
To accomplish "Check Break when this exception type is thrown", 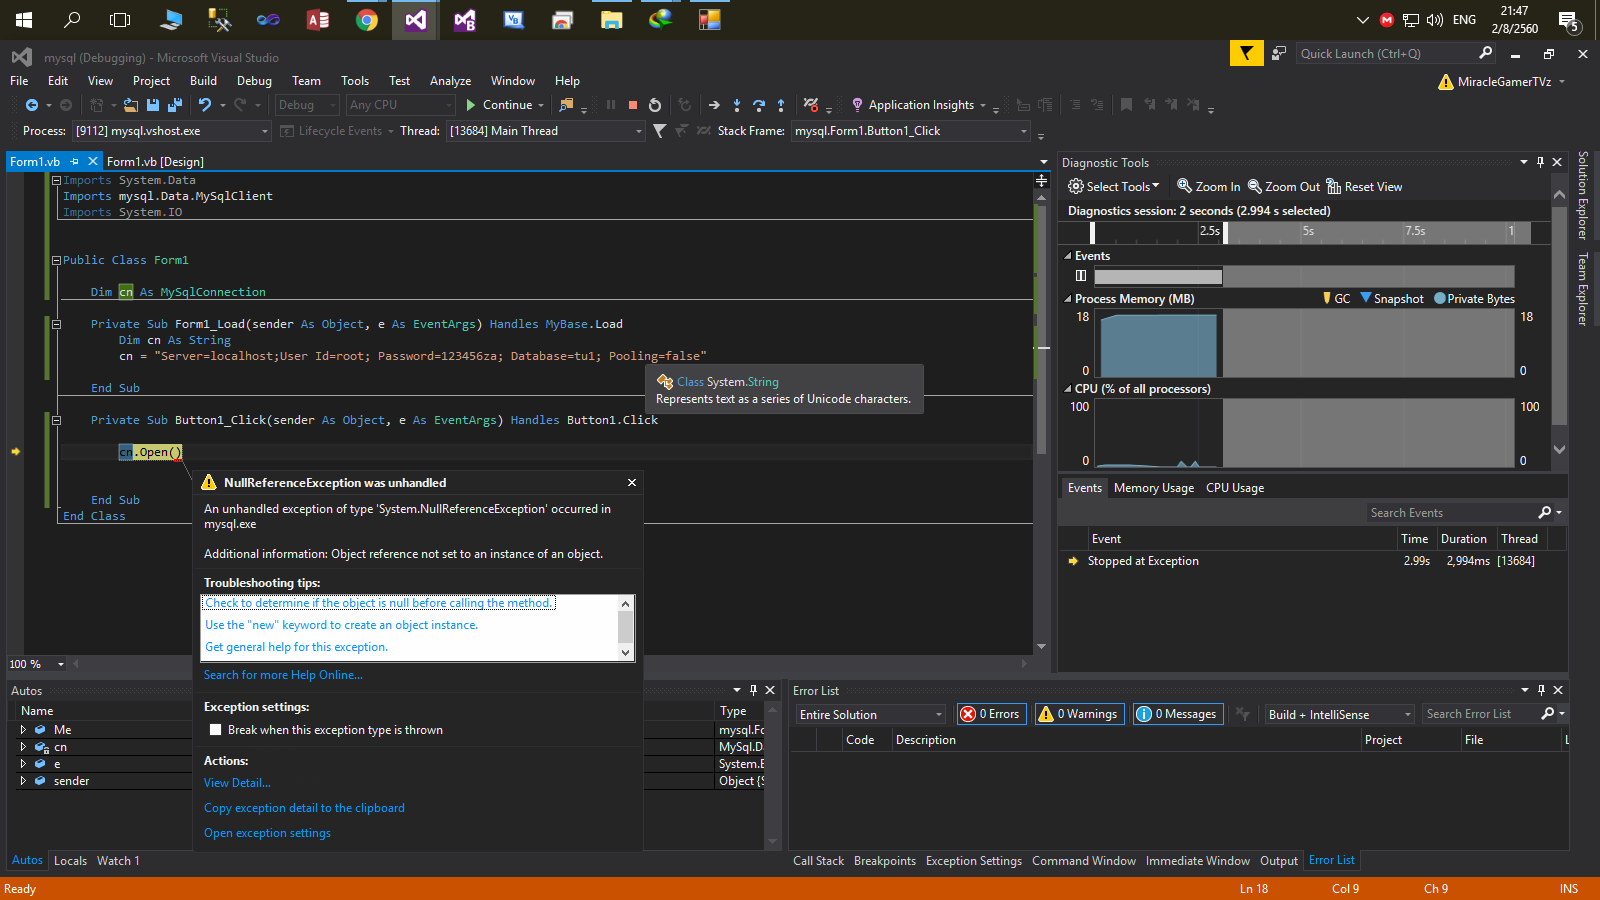I will pos(215,730).
